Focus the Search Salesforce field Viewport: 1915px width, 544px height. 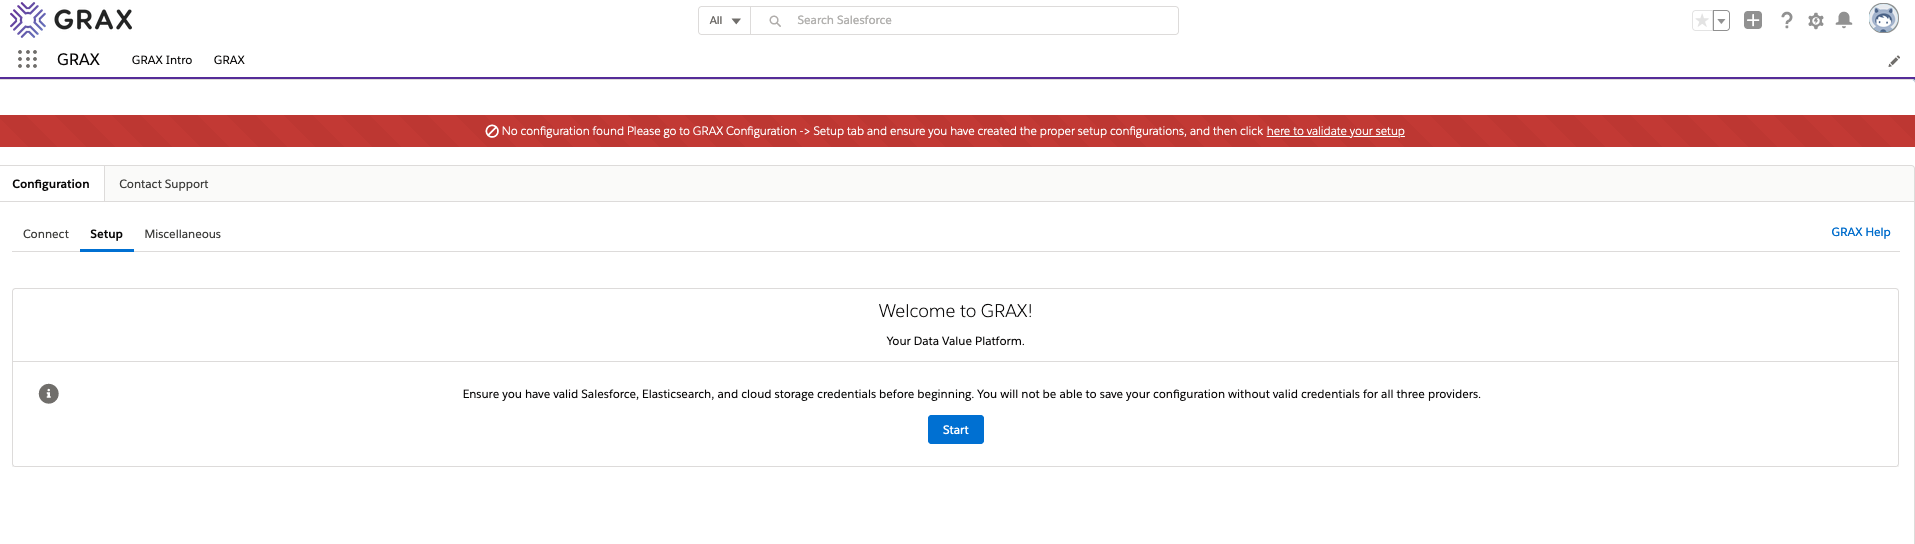coord(965,20)
